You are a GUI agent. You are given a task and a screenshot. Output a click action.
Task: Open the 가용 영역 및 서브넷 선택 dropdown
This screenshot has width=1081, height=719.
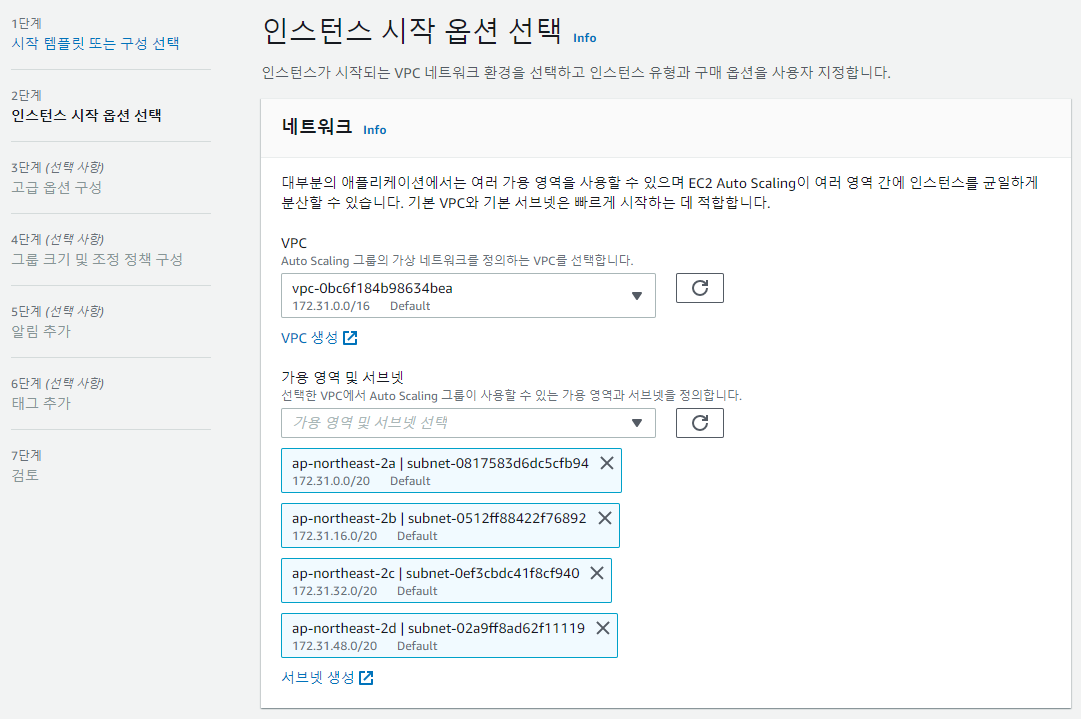click(468, 423)
